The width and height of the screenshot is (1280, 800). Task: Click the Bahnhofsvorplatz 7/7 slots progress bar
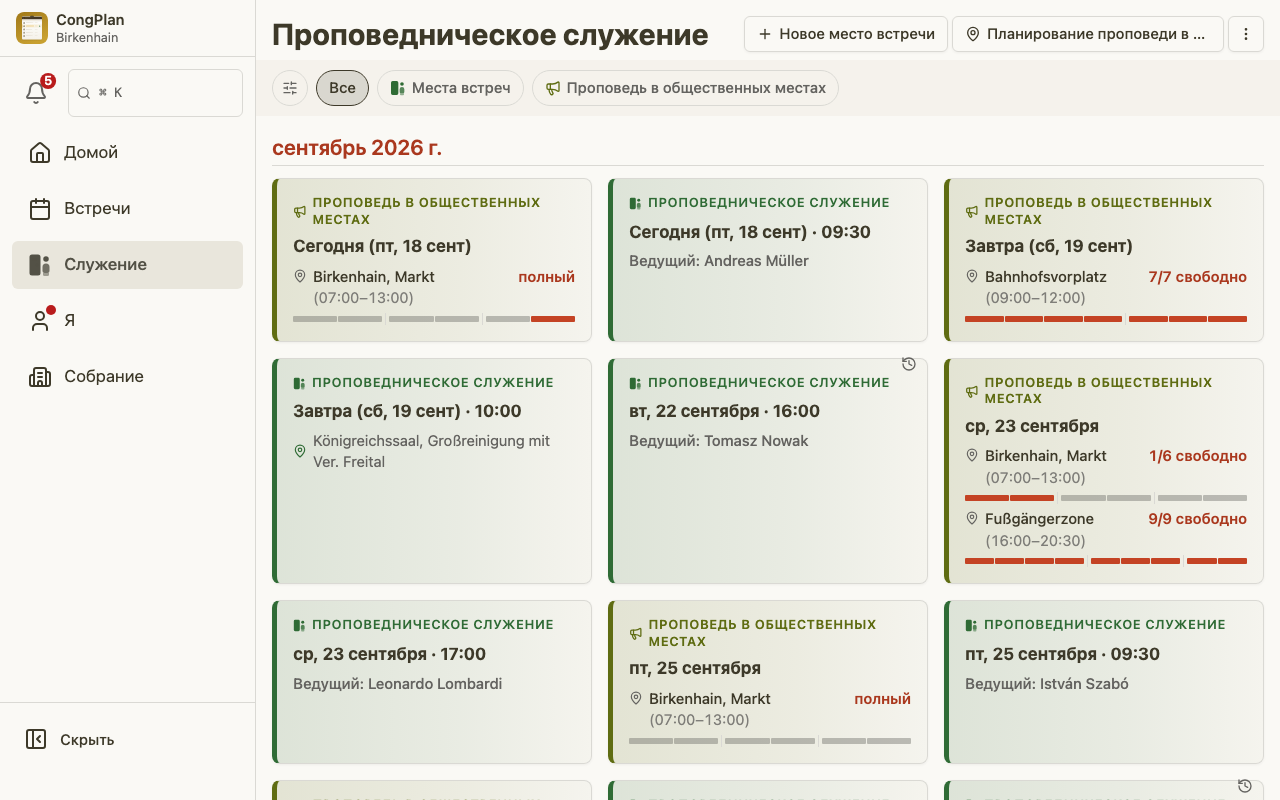1106,319
